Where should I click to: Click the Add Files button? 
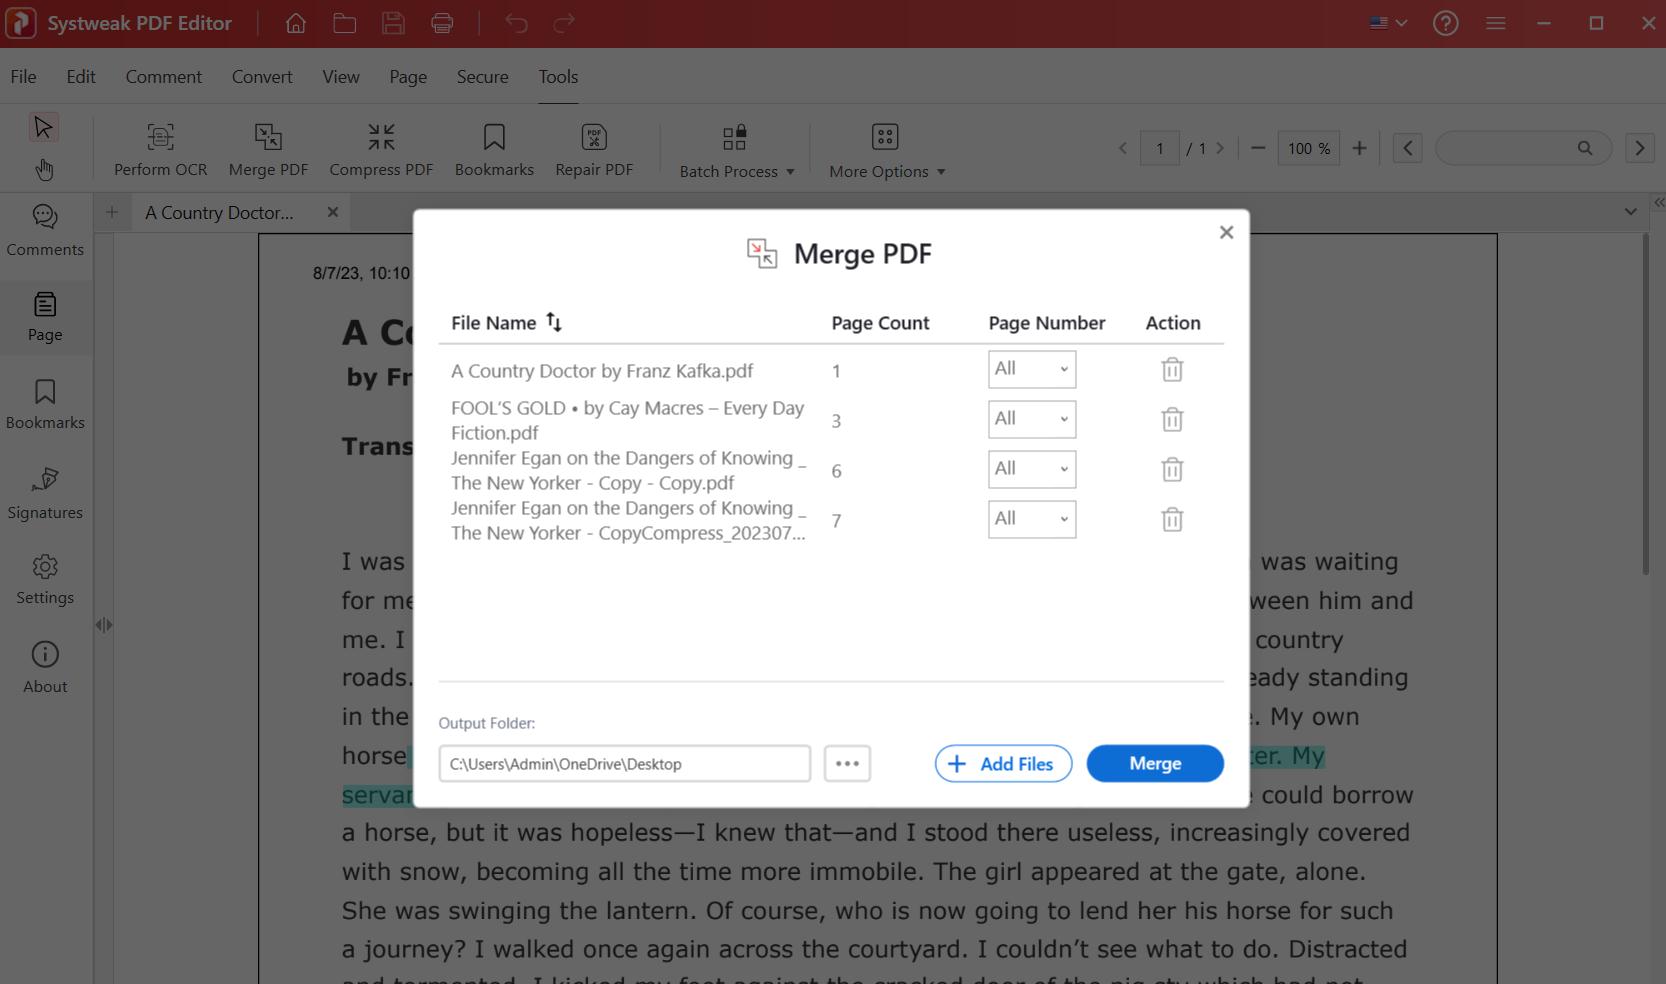click(1002, 763)
